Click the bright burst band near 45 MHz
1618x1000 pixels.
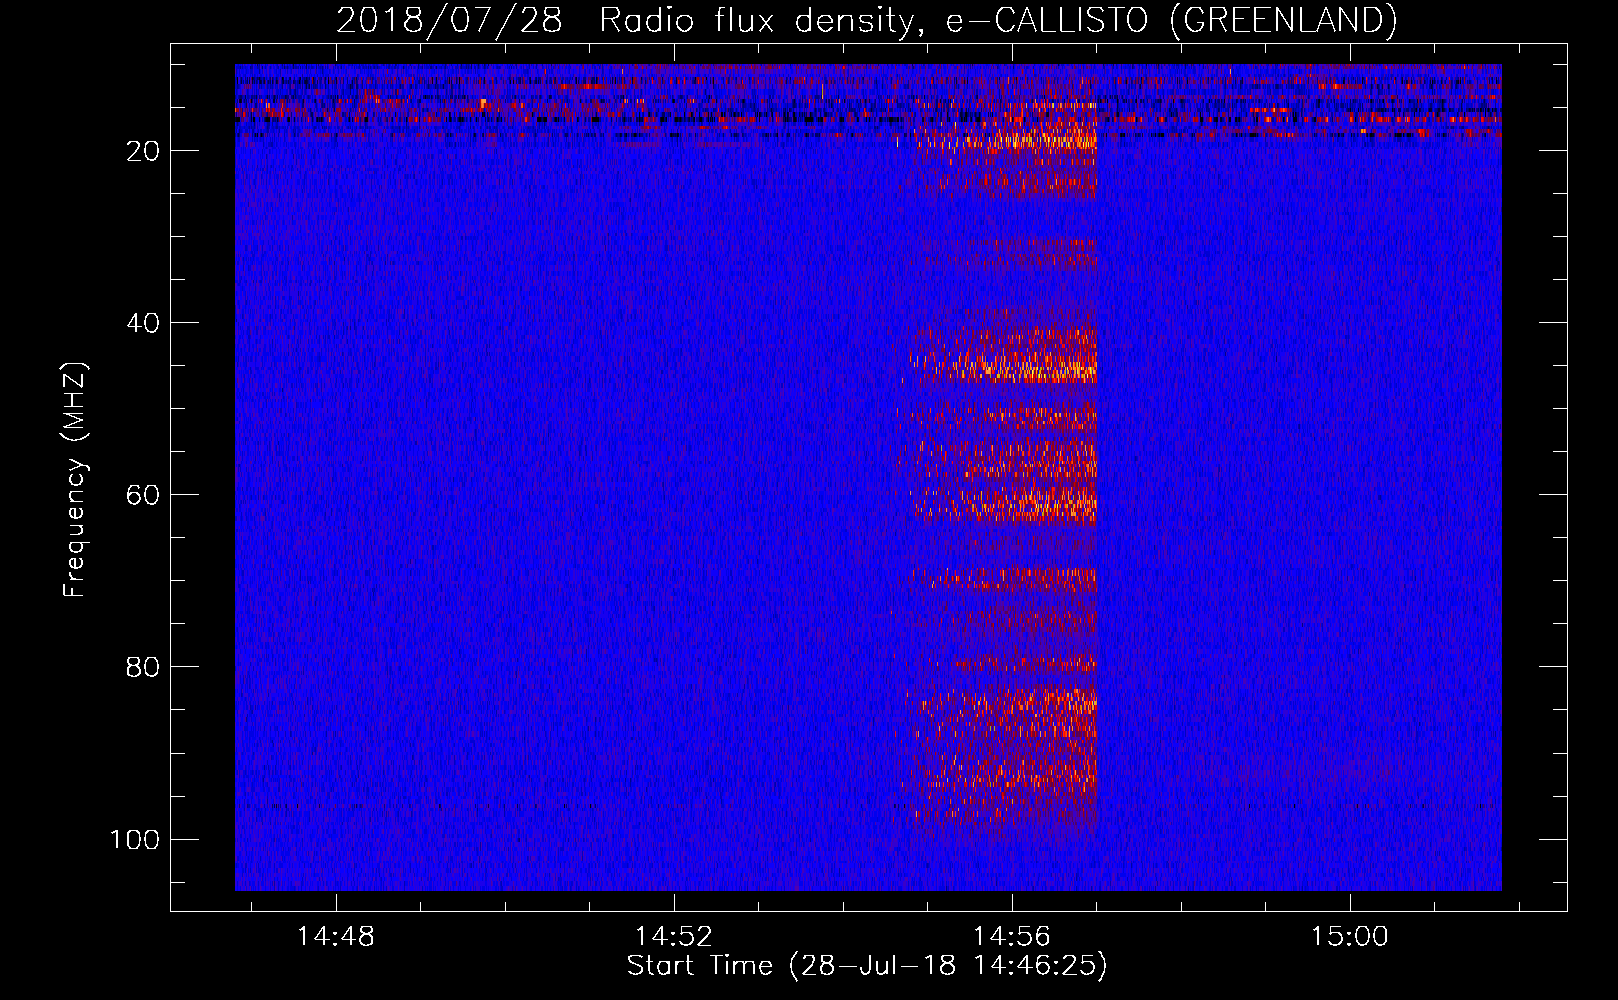1003,356
